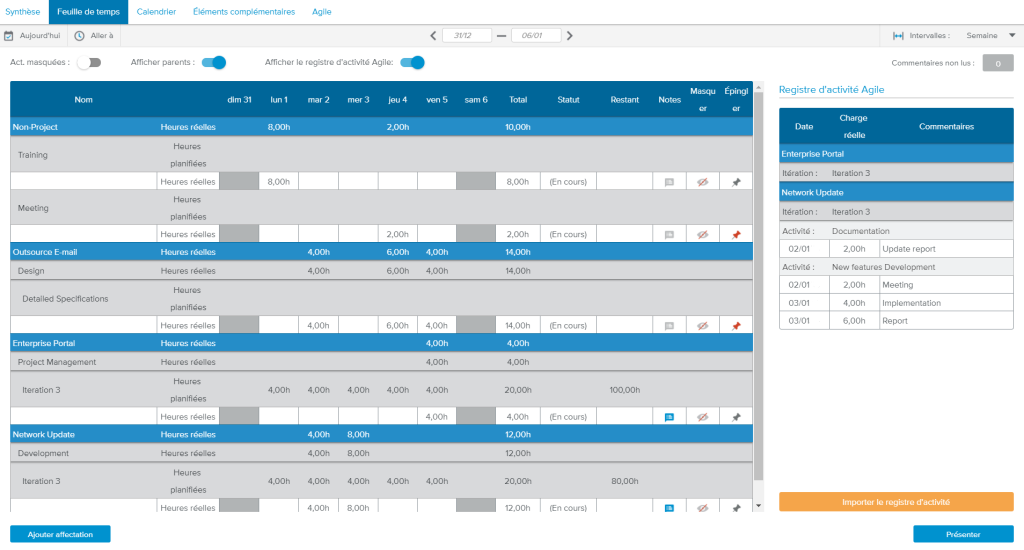This screenshot has height=550, width=1024.
Task: Click the Design row
Action: click(x=381, y=270)
